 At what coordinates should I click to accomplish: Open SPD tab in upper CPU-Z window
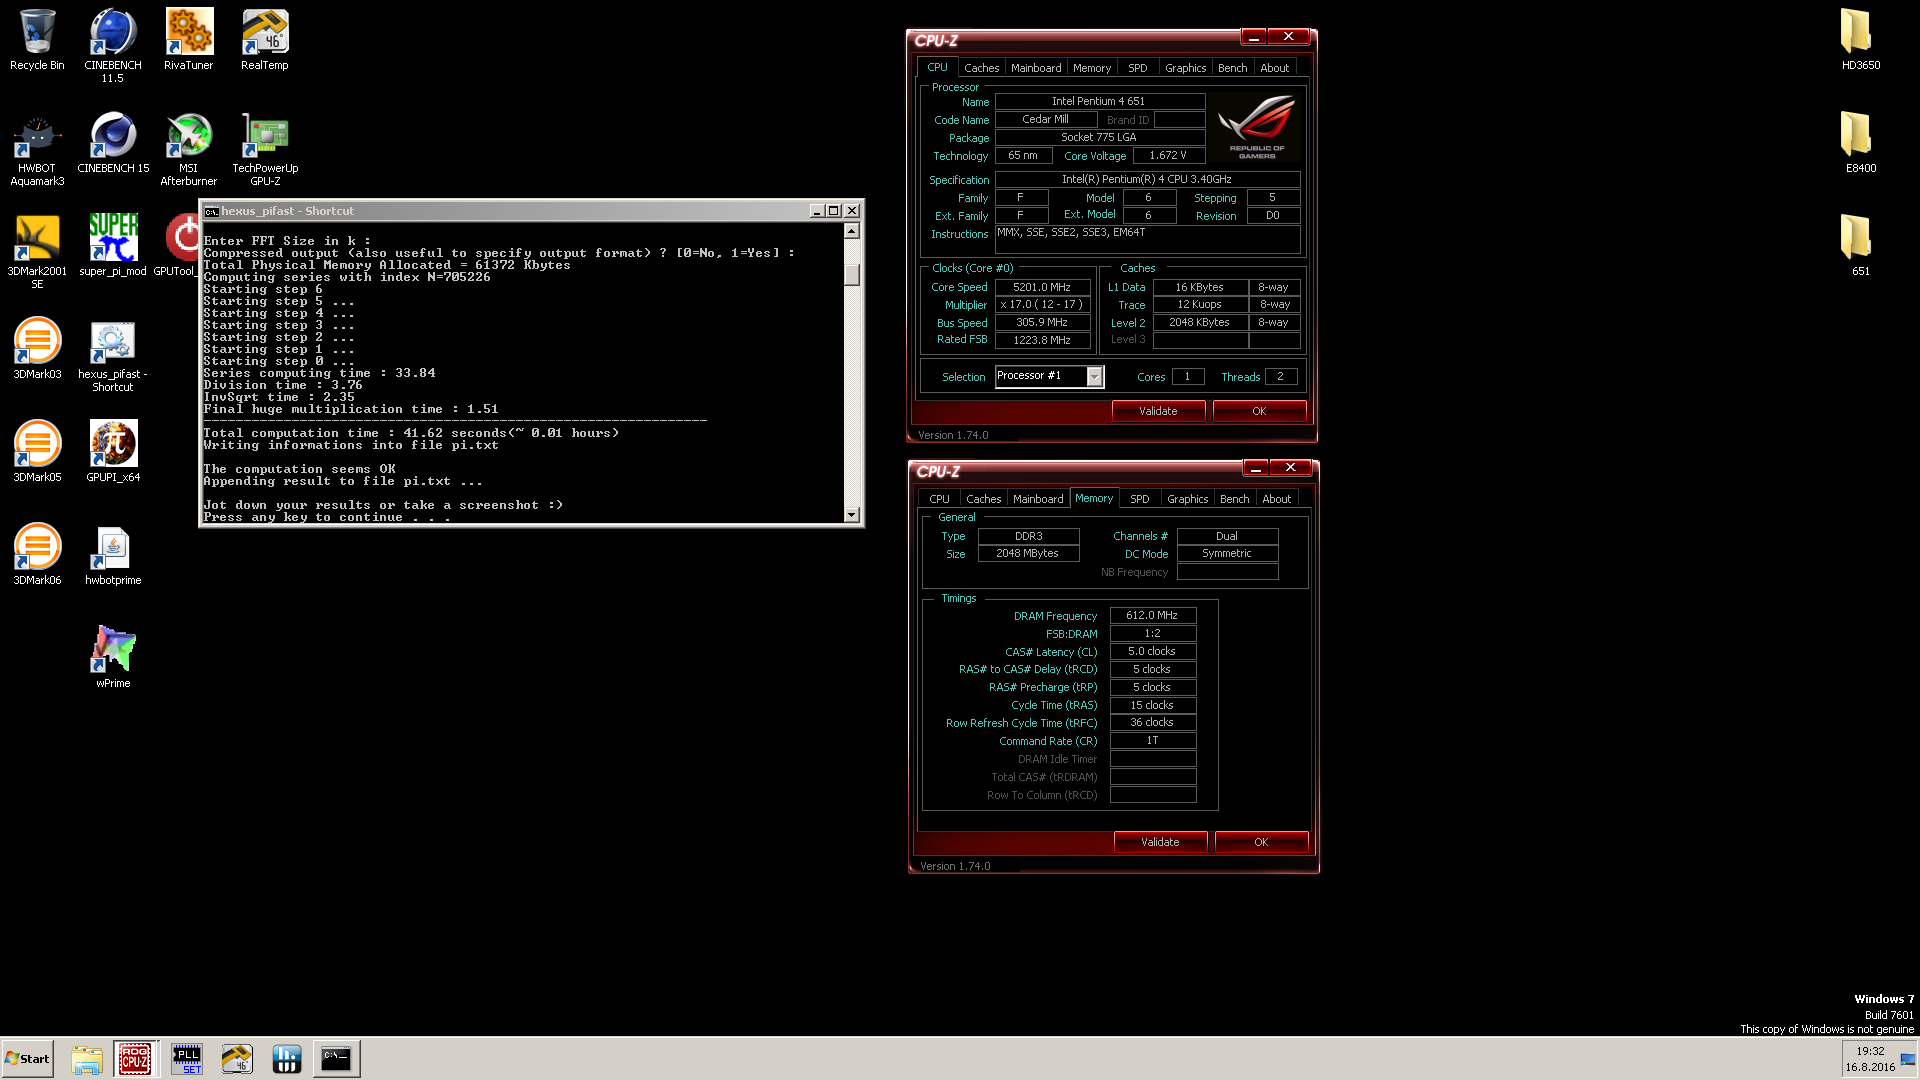tap(1138, 68)
